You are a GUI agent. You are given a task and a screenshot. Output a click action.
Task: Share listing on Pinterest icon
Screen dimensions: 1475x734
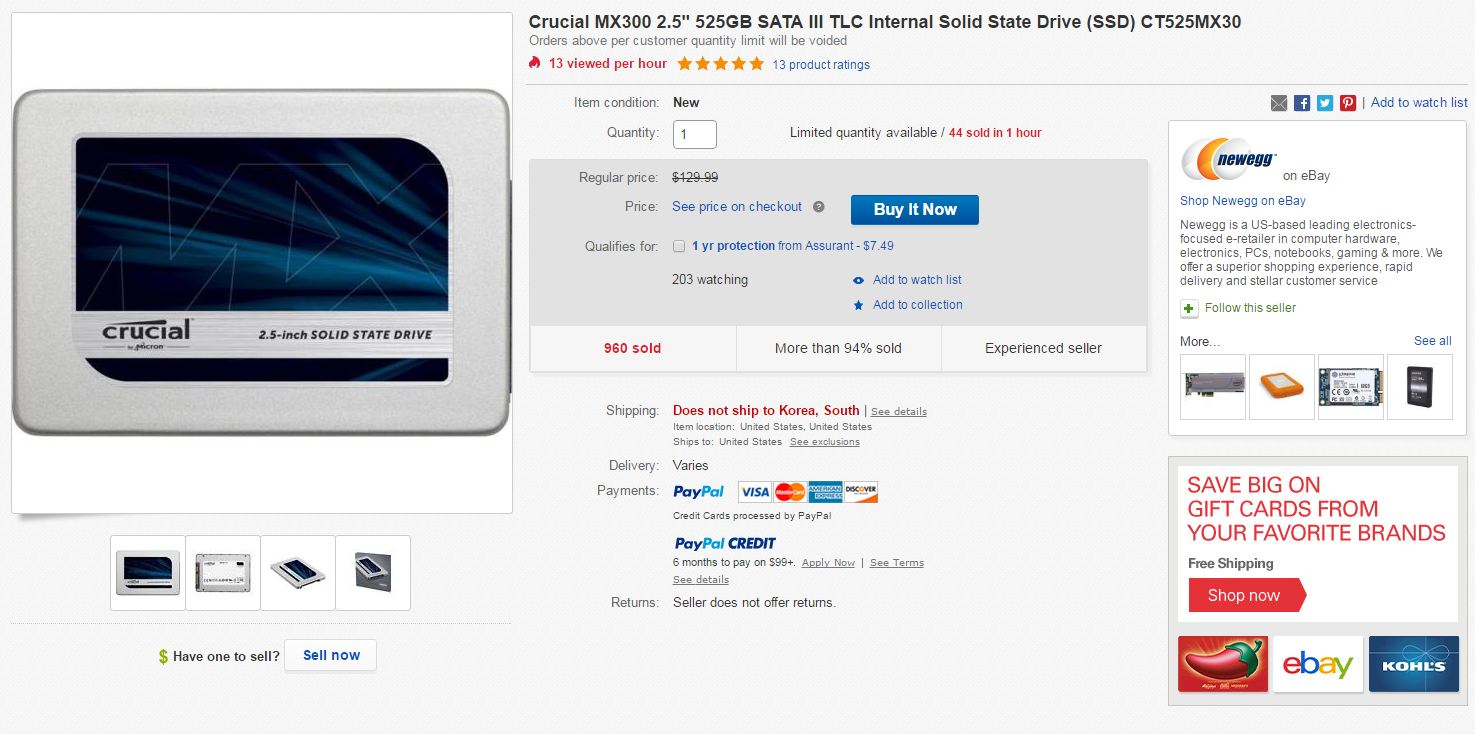[x=1348, y=103]
